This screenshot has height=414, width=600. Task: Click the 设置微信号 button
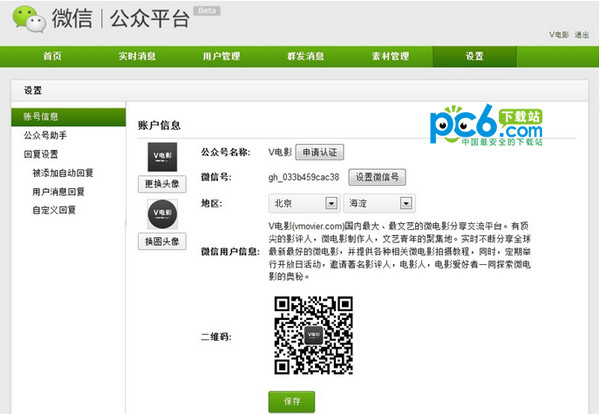point(377,177)
